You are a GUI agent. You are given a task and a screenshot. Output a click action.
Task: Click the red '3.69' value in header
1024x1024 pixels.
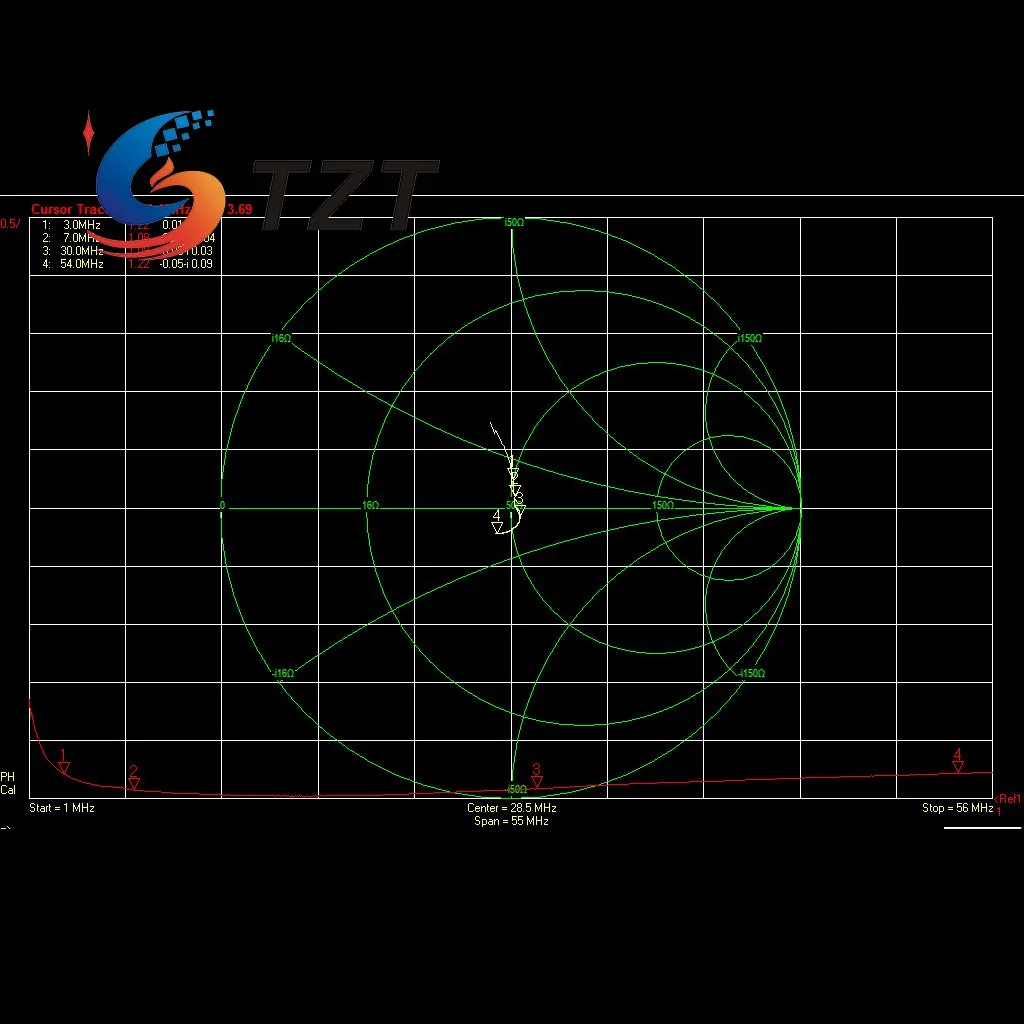pyautogui.click(x=240, y=210)
